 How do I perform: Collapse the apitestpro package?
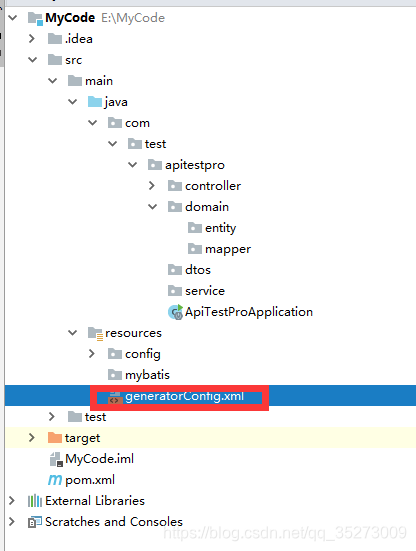click(133, 164)
